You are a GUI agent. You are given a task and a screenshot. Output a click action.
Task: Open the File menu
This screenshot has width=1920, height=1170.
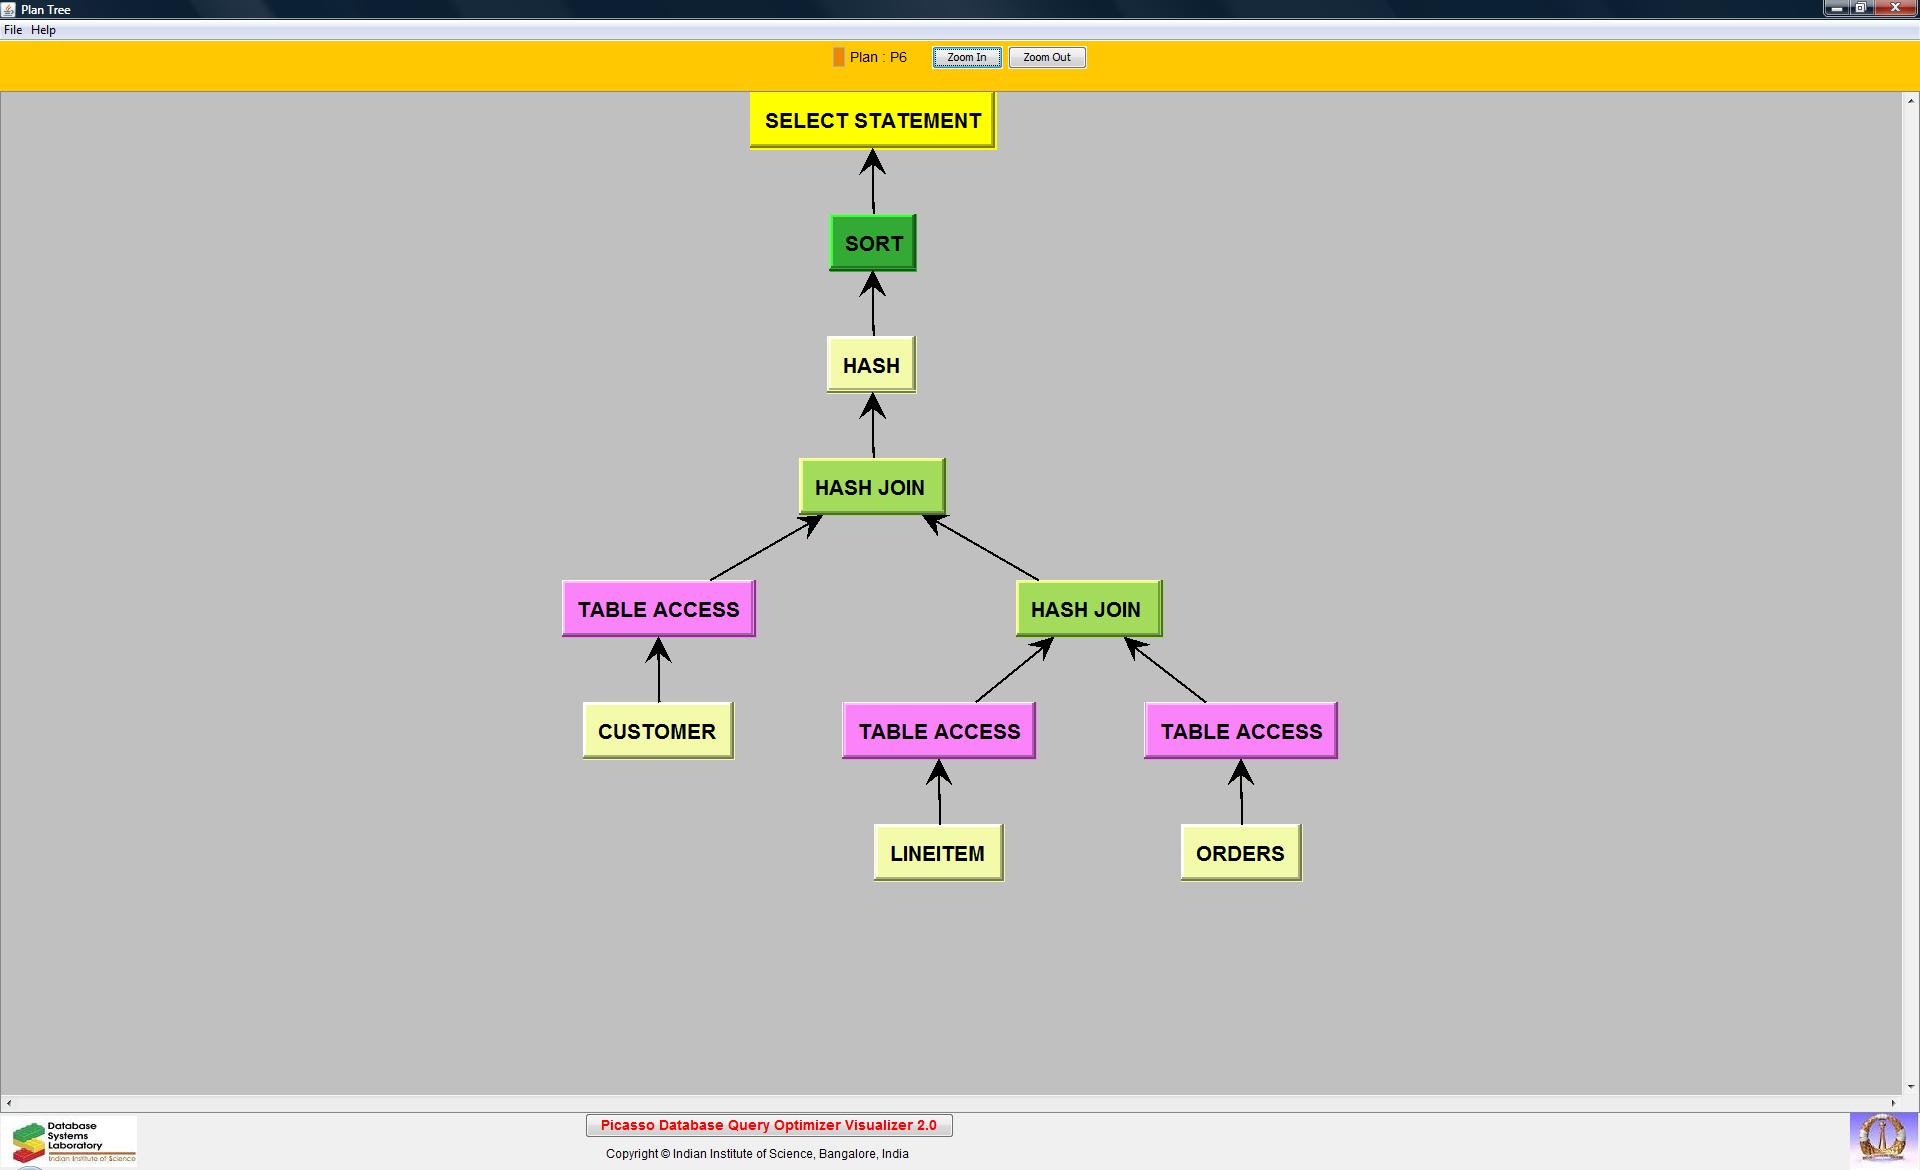pos(13,30)
